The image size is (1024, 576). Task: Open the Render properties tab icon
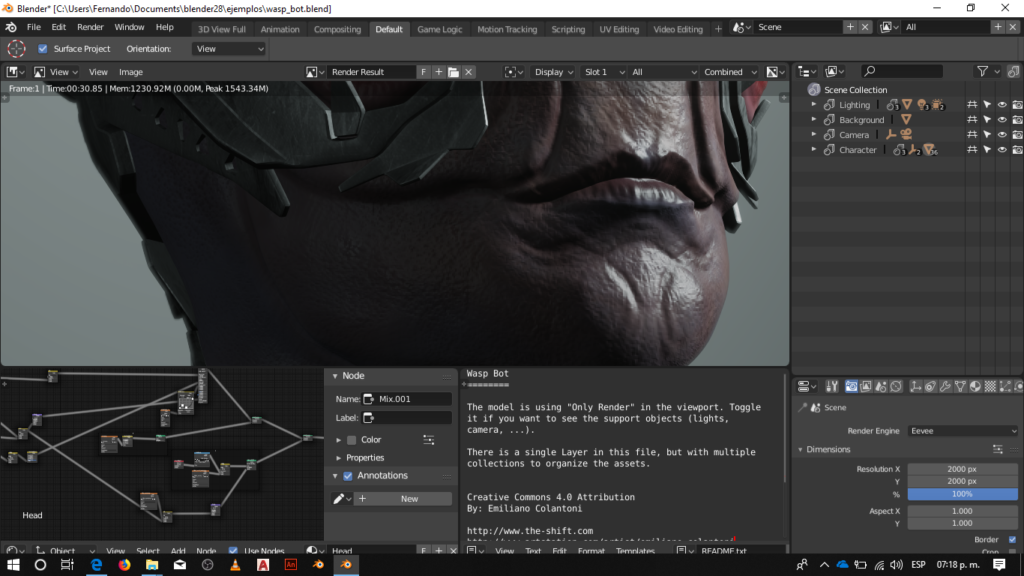click(851, 386)
